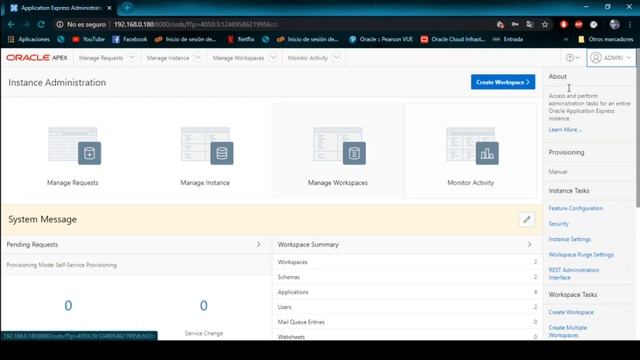Open the Manage Requests menu
640x360 pixels.
(x=101, y=58)
